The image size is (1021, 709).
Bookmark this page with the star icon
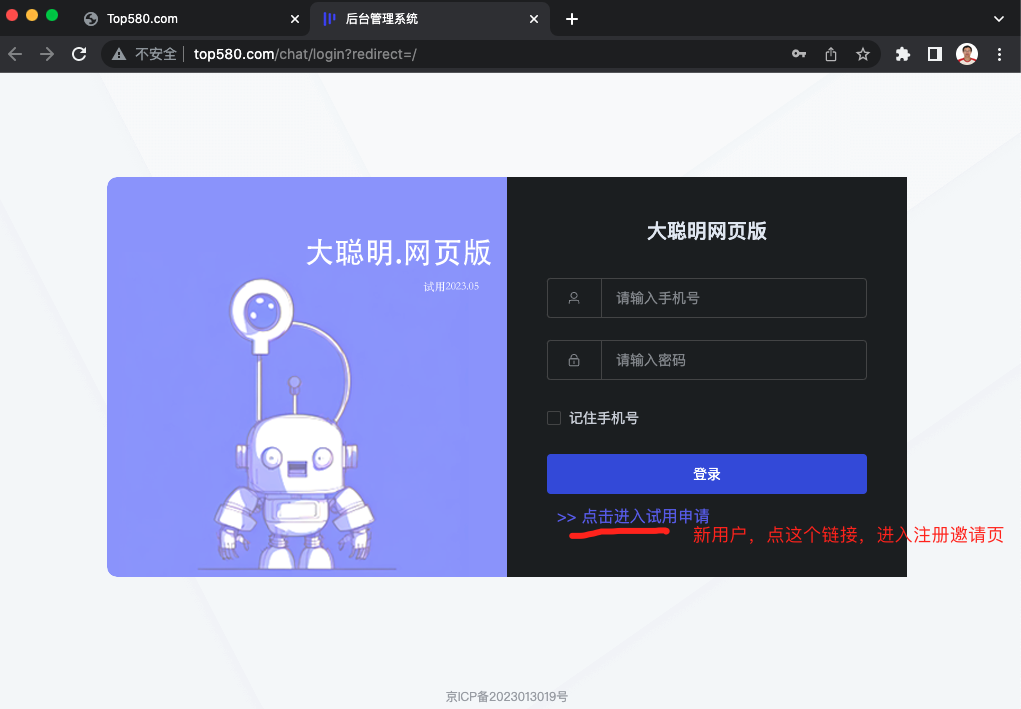(x=863, y=54)
